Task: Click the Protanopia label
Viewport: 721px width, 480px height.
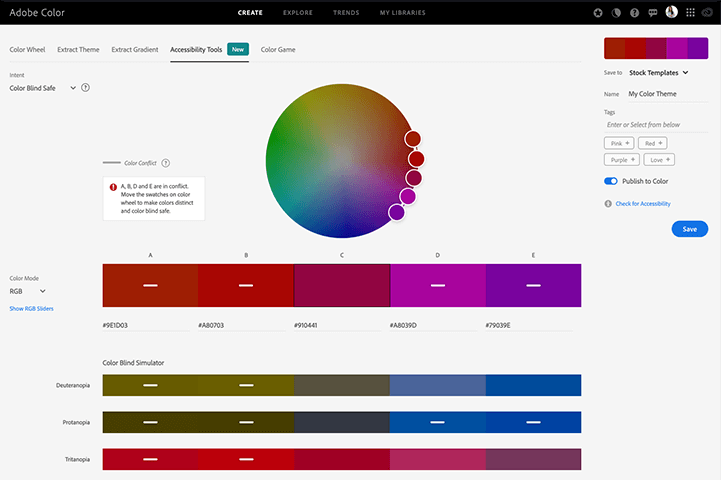Action: click(76, 422)
